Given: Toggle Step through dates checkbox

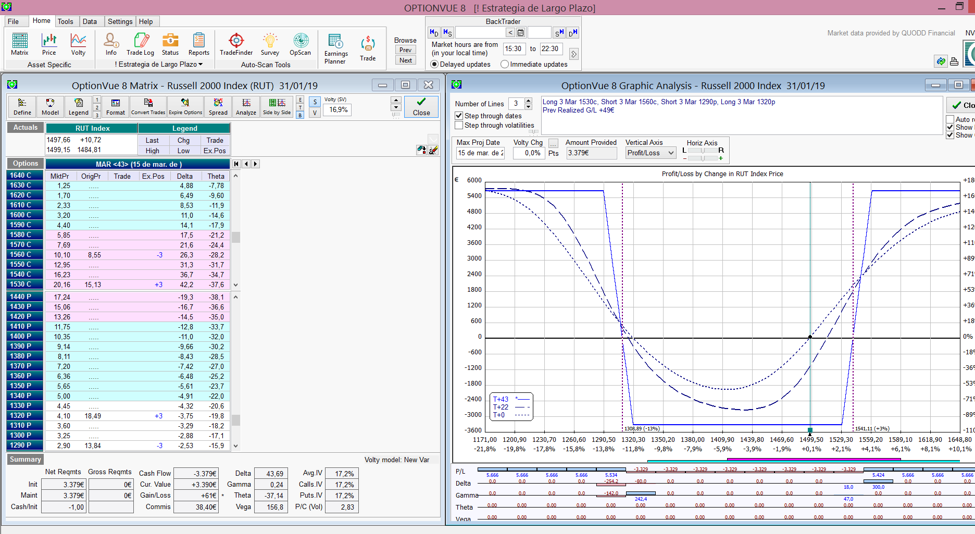Looking at the screenshot, I should (x=459, y=116).
